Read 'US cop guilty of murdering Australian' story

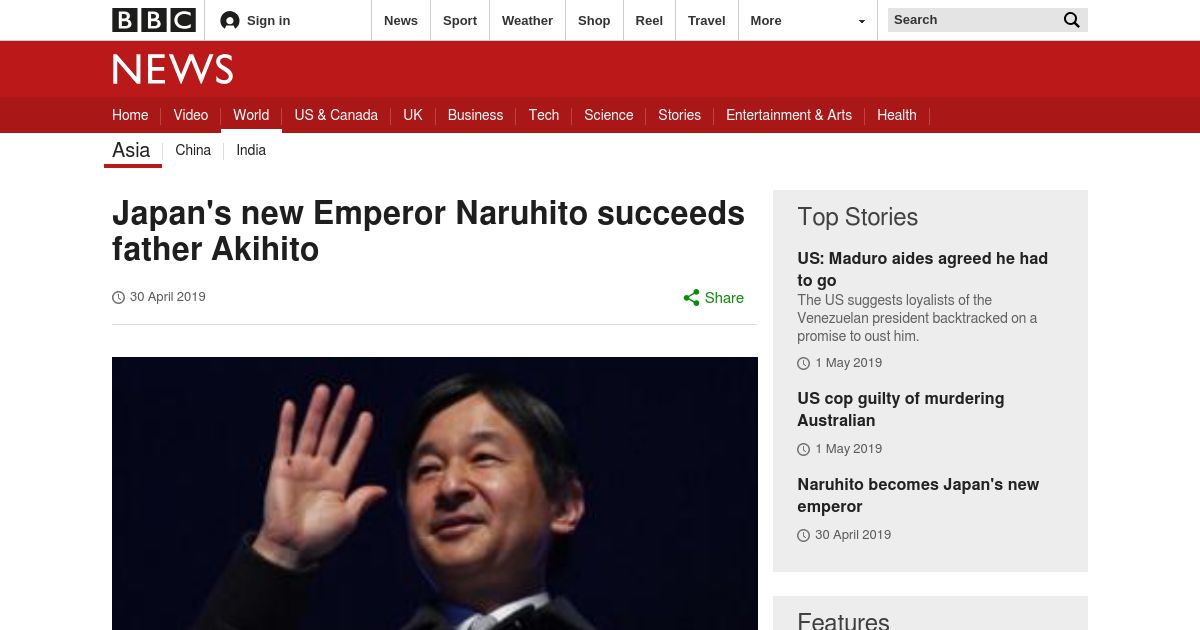[x=901, y=409]
